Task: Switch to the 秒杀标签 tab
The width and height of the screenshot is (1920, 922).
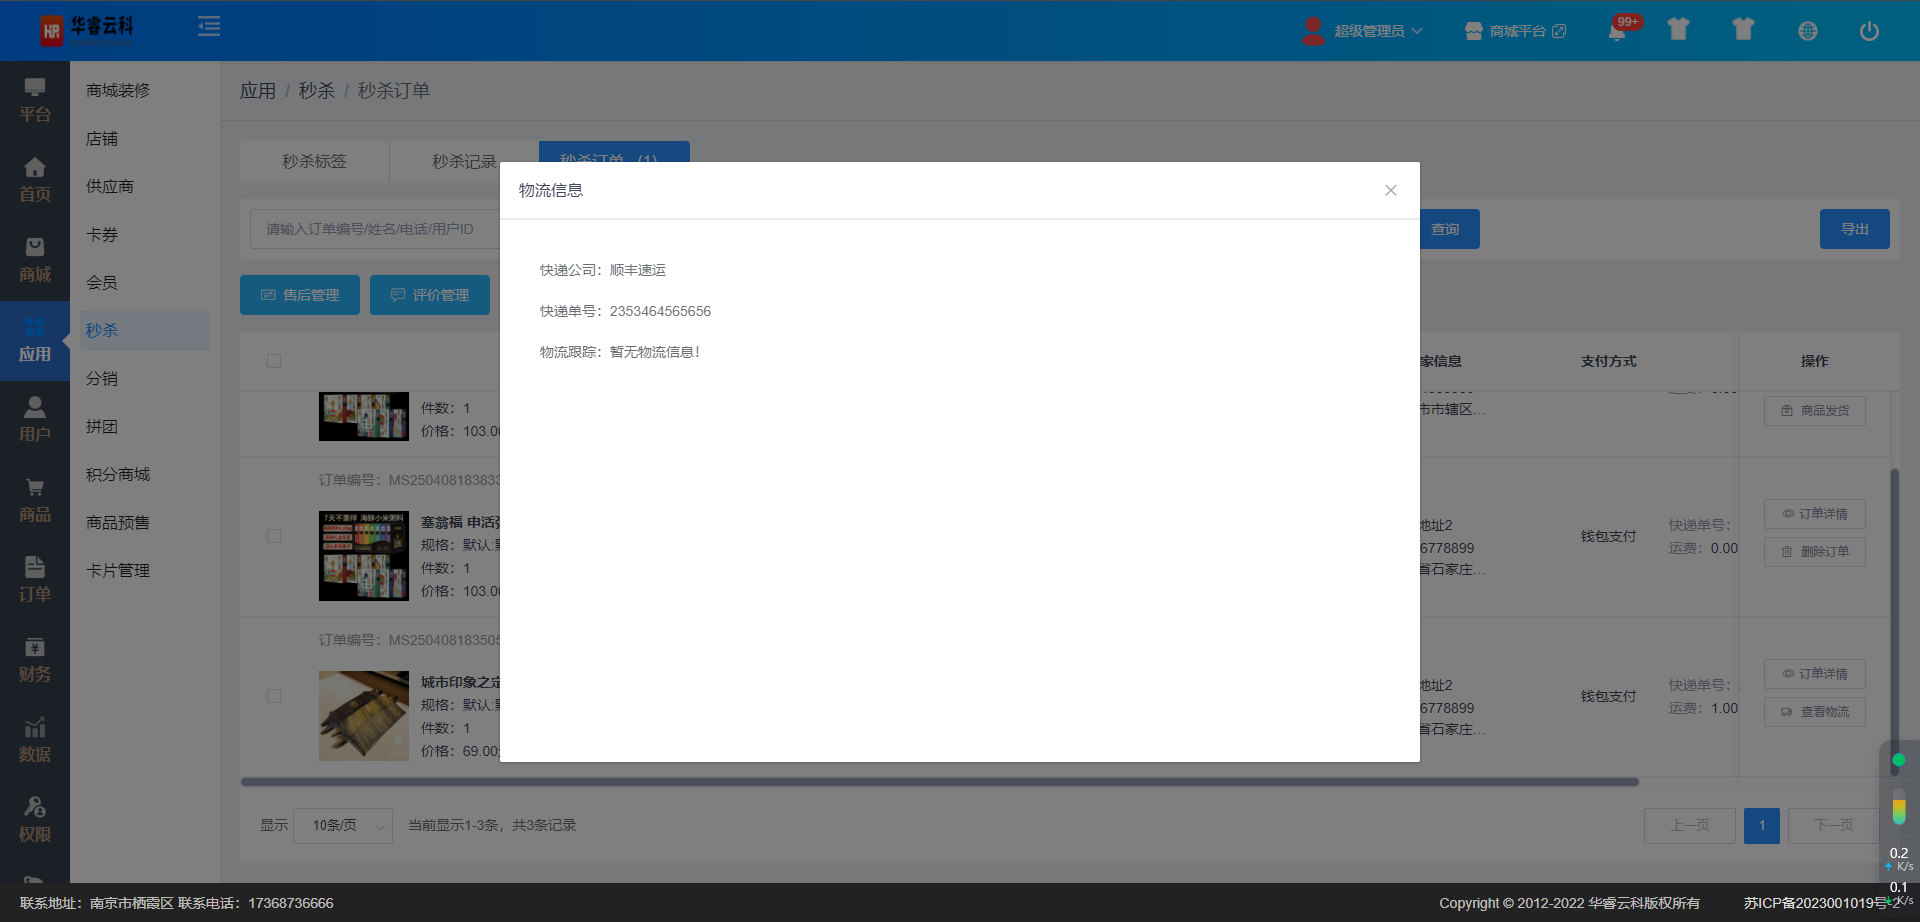Action: coord(314,161)
